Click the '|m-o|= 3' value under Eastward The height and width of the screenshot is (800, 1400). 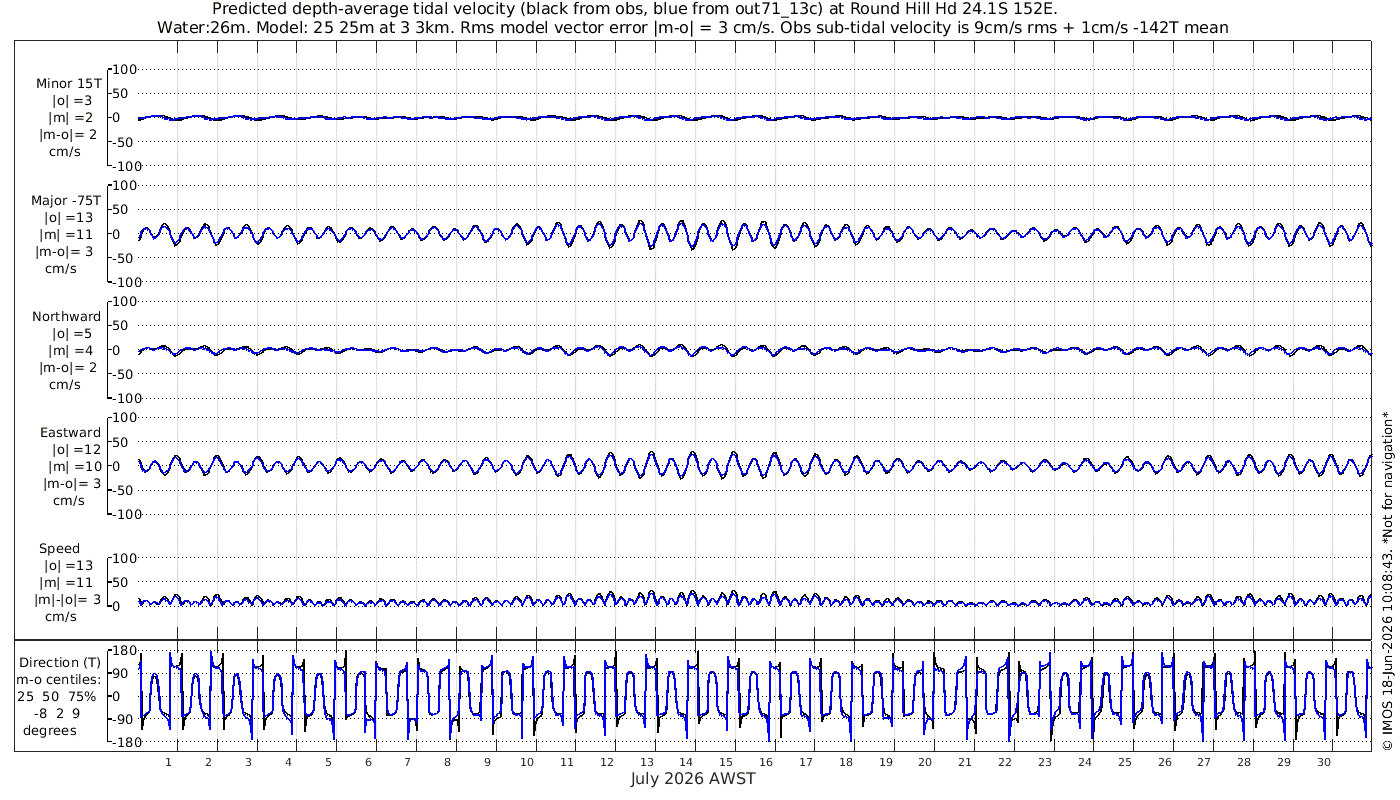69,484
